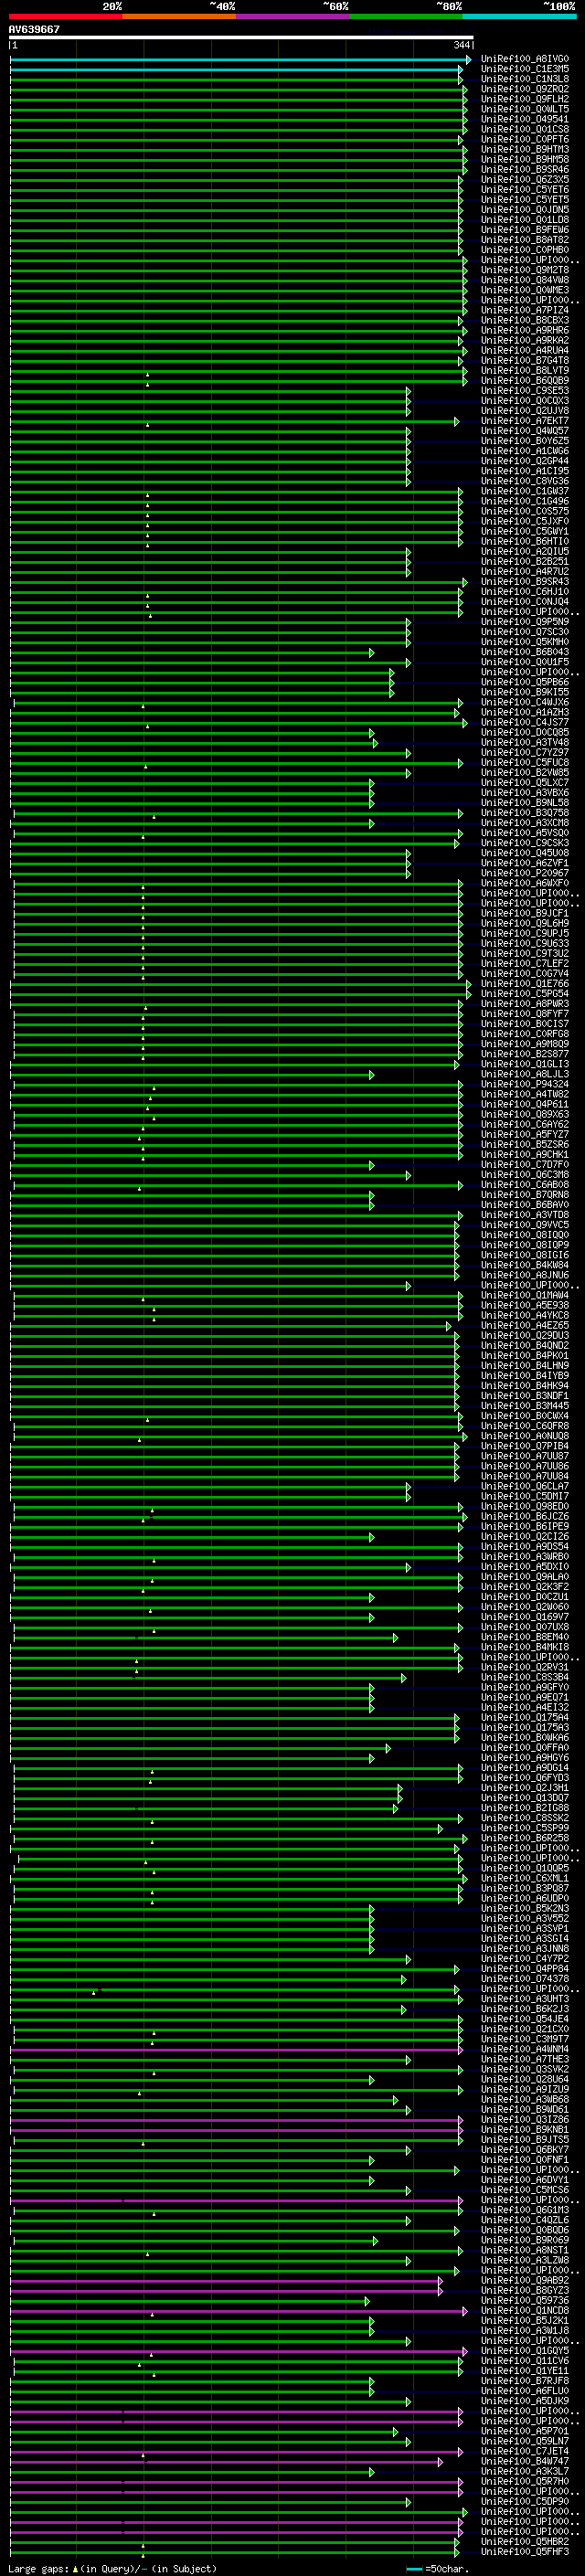This screenshot has width=585, height=2576.
Task: Open hit UniRef100_A1CWG6
Action: (525, 451)
